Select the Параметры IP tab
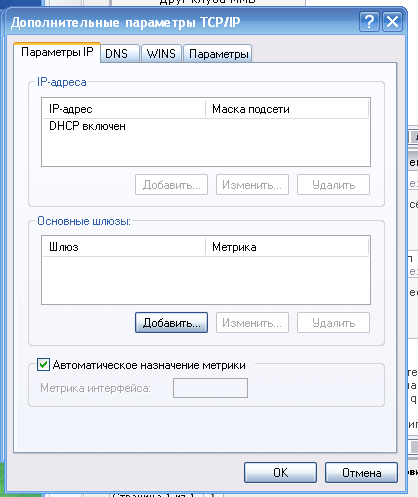Viewport: 418px width, 497px height. 57,52
